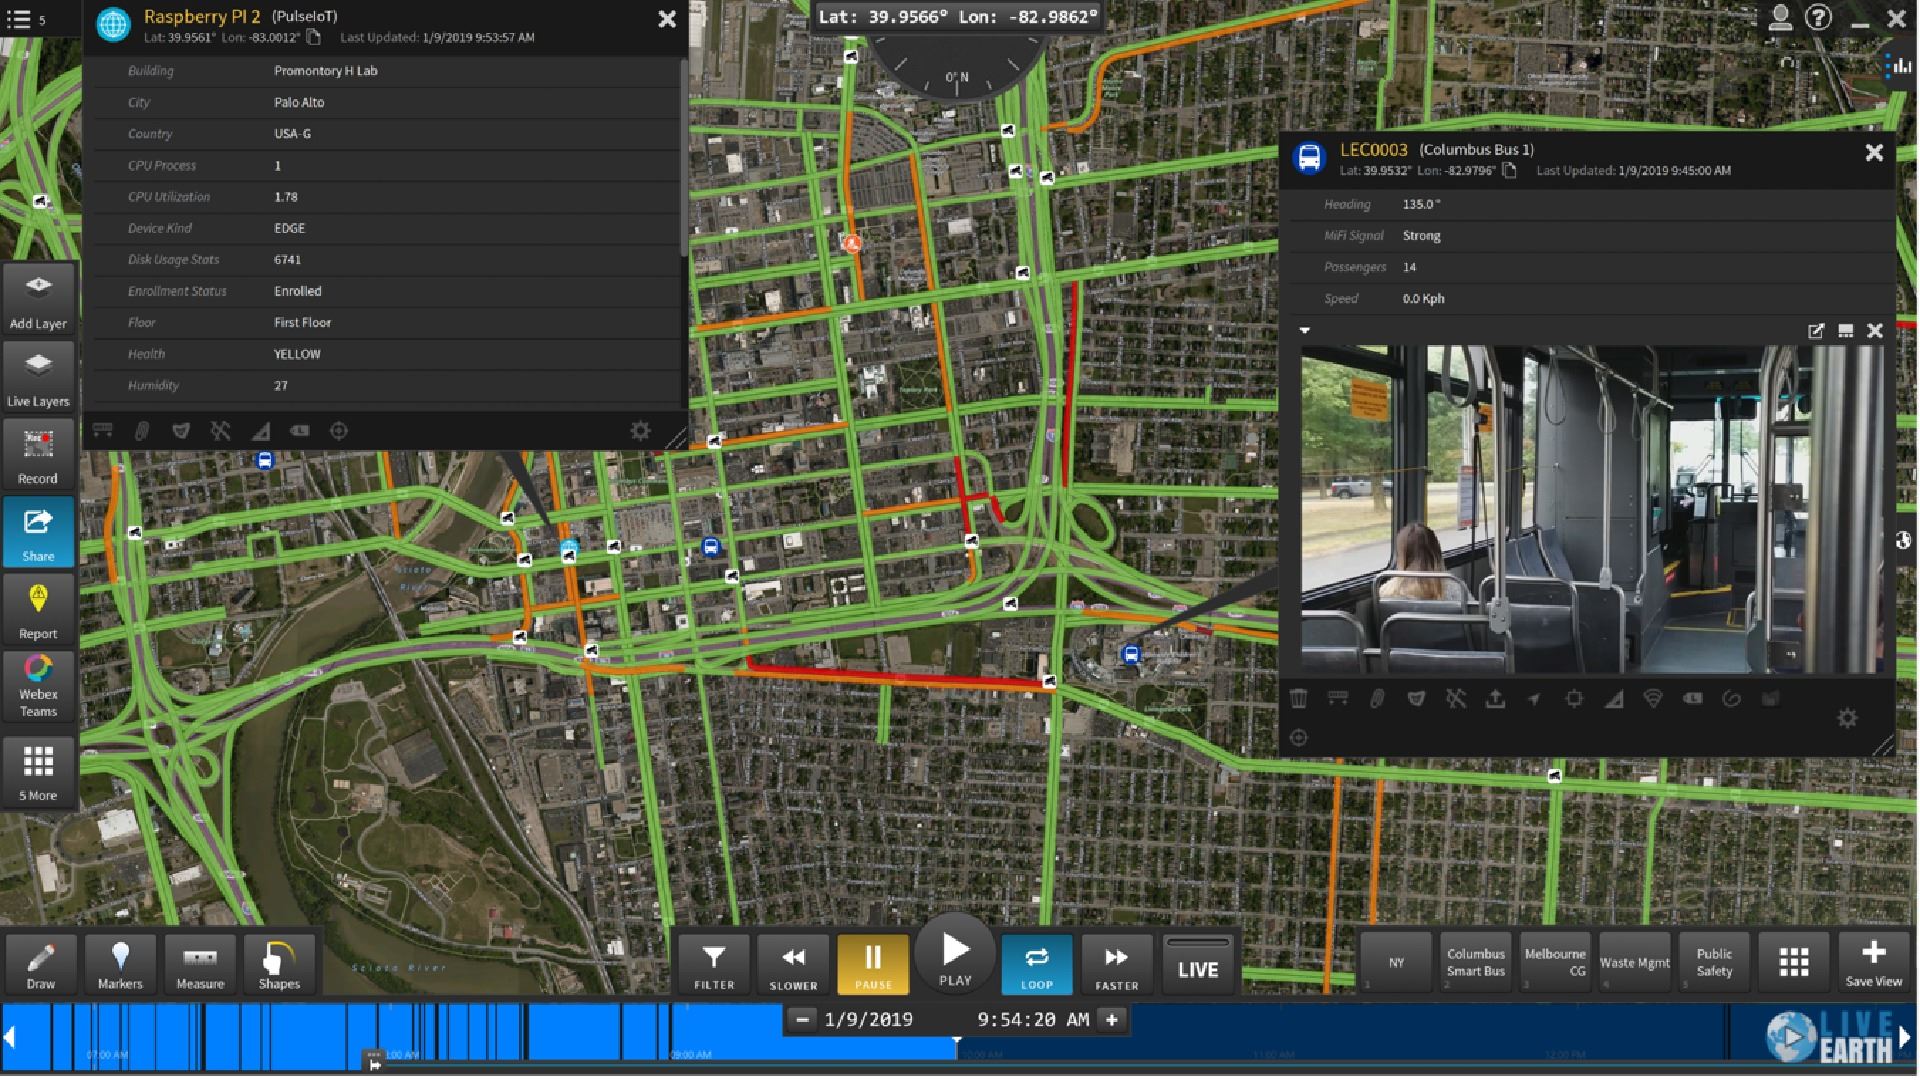Select the Shapes tool
The height and width of the screenshot is (1080, 1920).
(x=279, y=964)
